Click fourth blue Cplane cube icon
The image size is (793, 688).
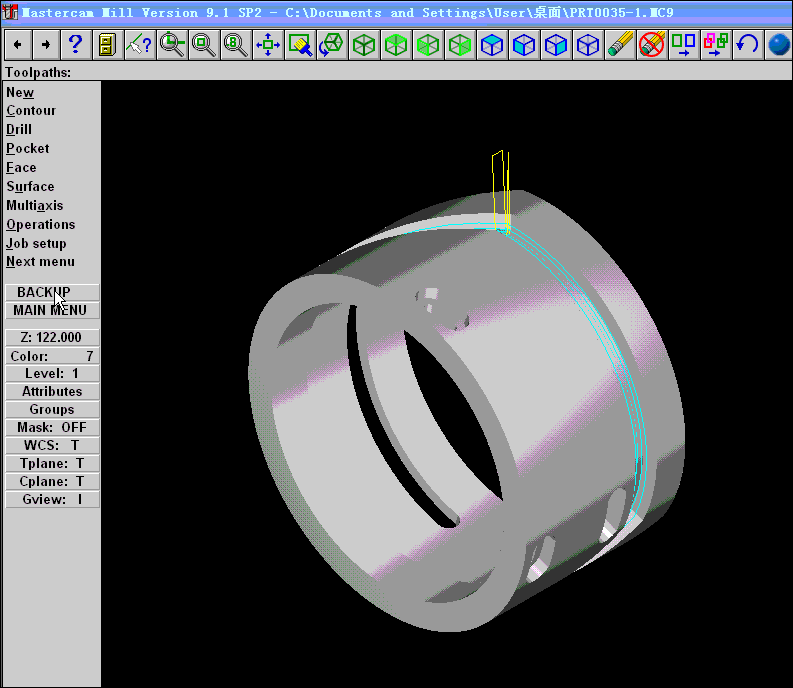(x=588, y=45)
